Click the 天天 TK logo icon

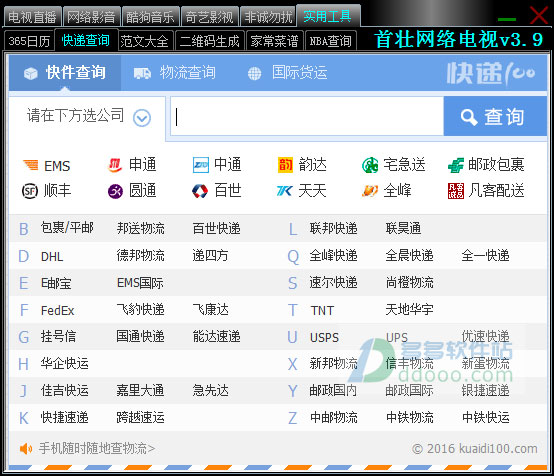[285, 191]
